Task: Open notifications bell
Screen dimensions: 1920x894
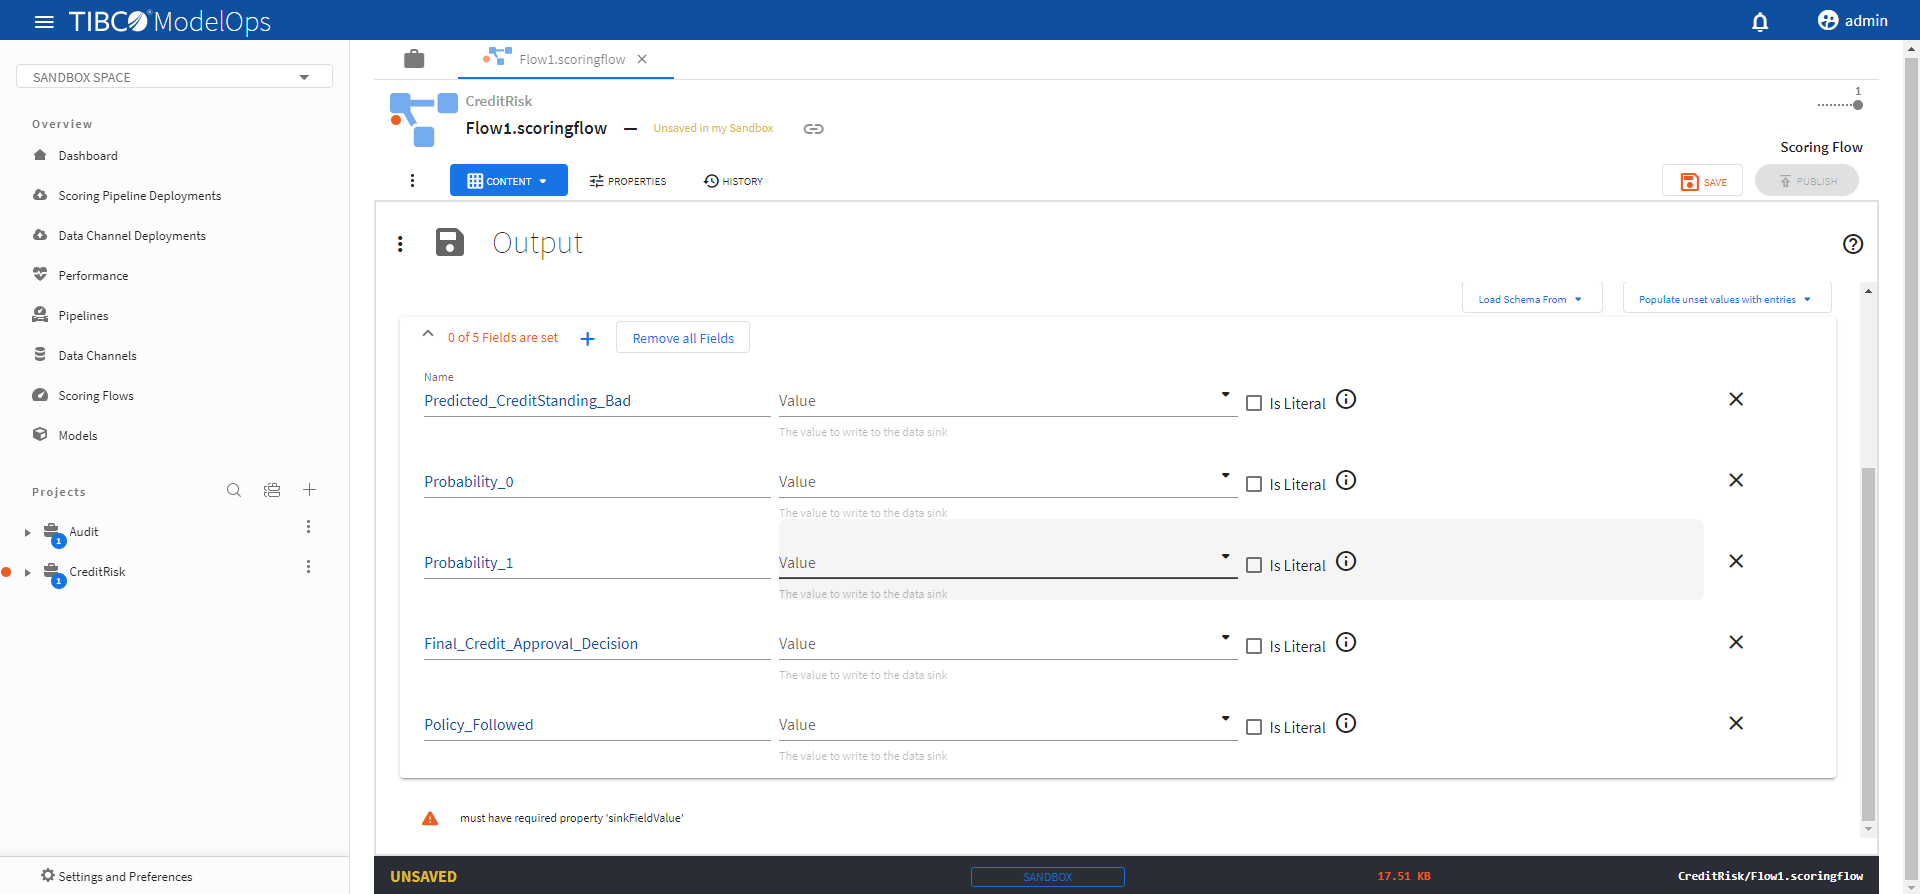Action: click(1760, 21)
